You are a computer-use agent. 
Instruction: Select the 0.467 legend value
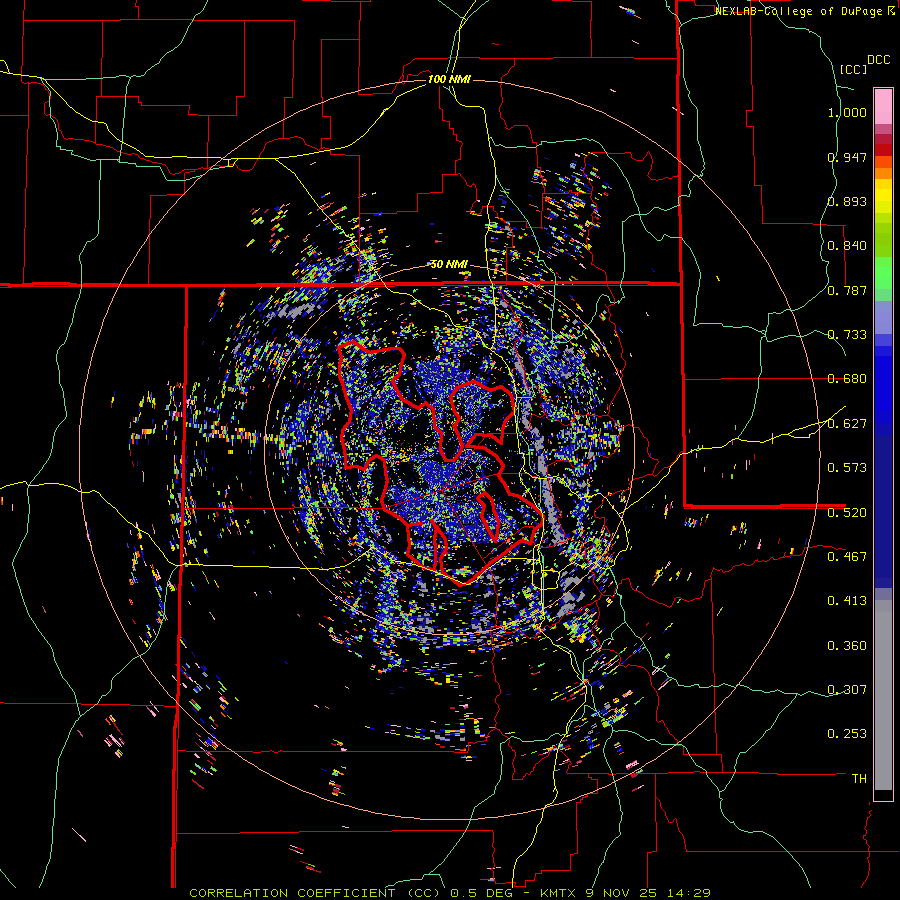(847, 557)
